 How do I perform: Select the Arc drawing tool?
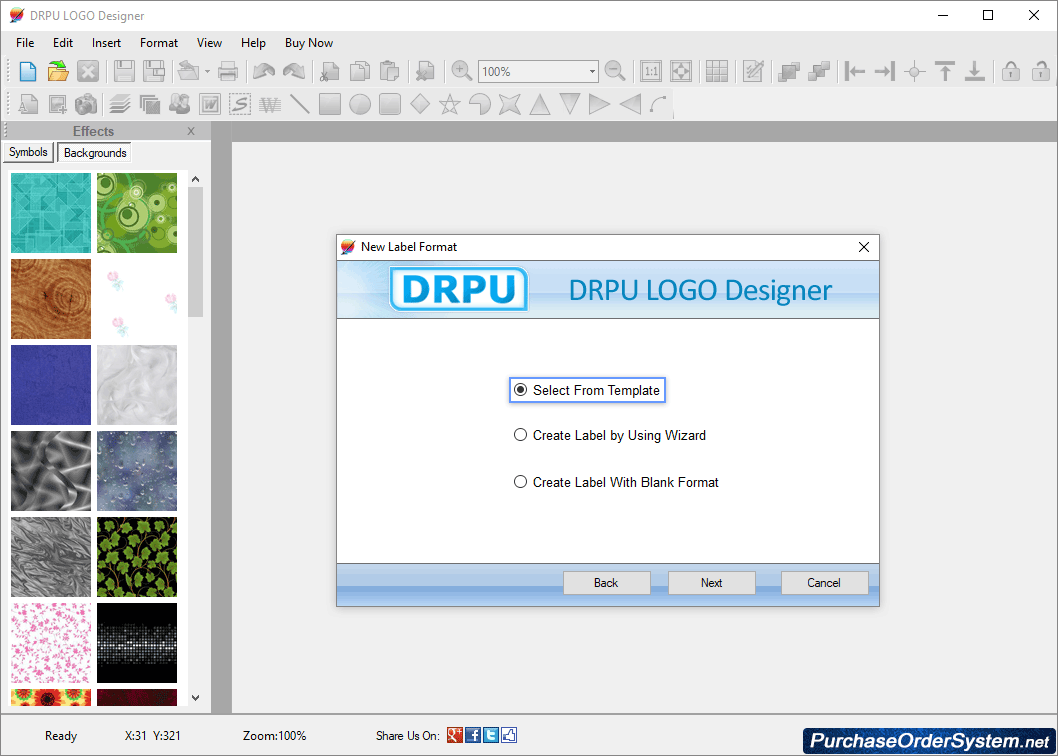click(x=659, y=104)
